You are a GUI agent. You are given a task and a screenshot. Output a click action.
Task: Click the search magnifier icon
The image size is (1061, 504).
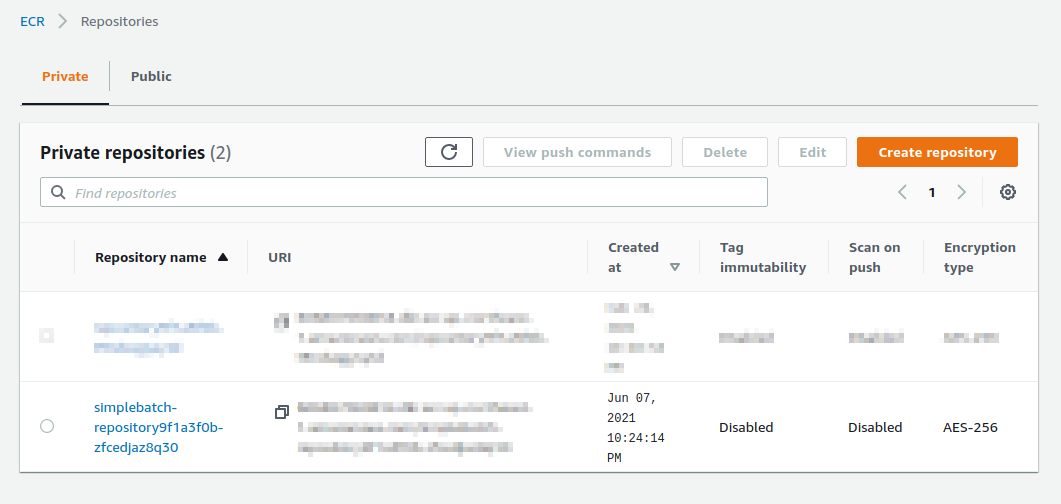[x=58, y=192]
